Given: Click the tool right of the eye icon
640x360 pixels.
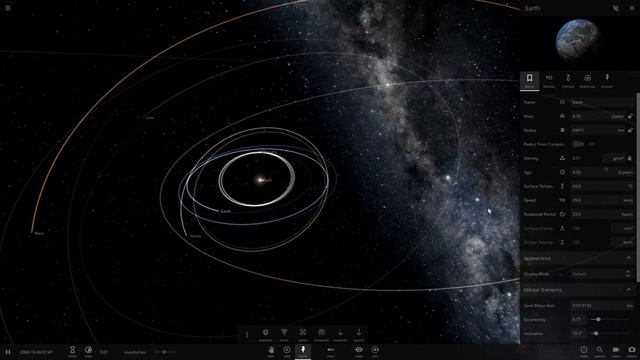Looking at the screenshot, I should [x=375, y=351].
